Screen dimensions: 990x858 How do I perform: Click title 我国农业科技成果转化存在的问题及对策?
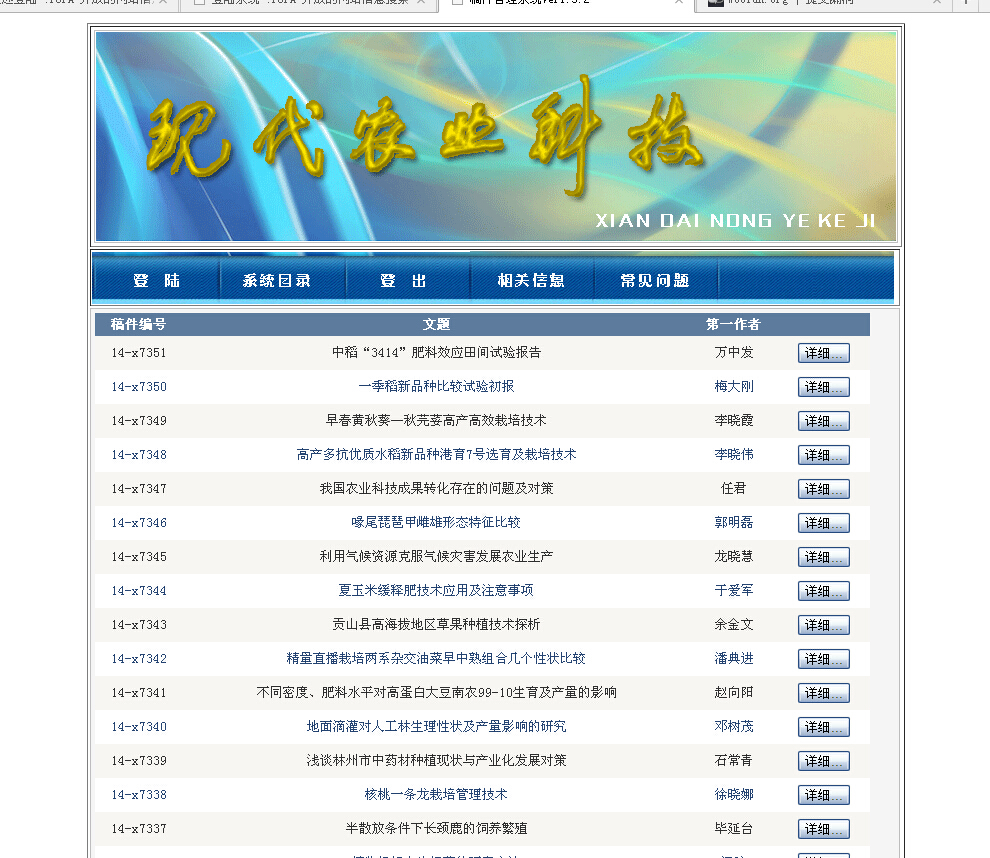(436, 489)
